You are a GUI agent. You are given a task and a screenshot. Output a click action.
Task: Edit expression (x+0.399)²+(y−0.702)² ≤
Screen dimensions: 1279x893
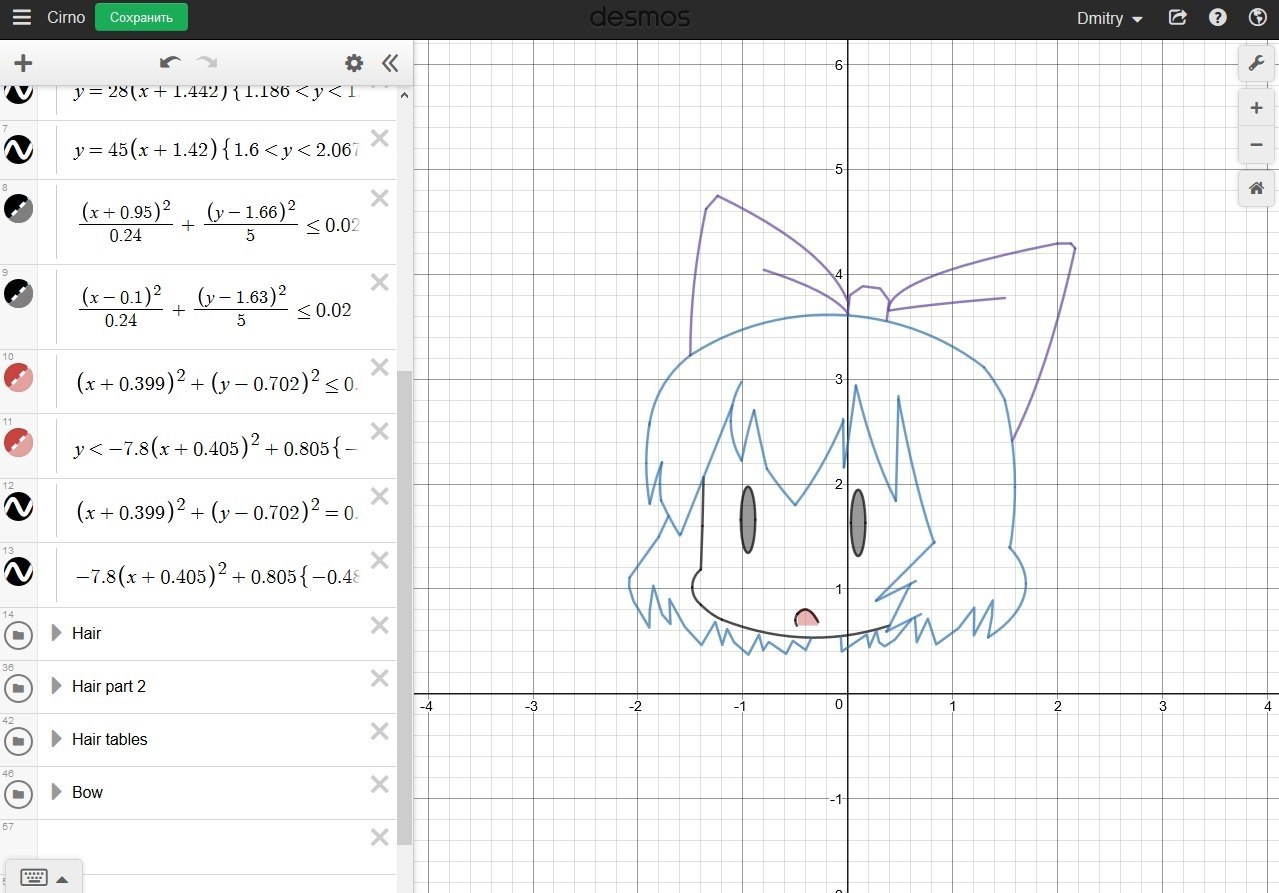(215, 381)
